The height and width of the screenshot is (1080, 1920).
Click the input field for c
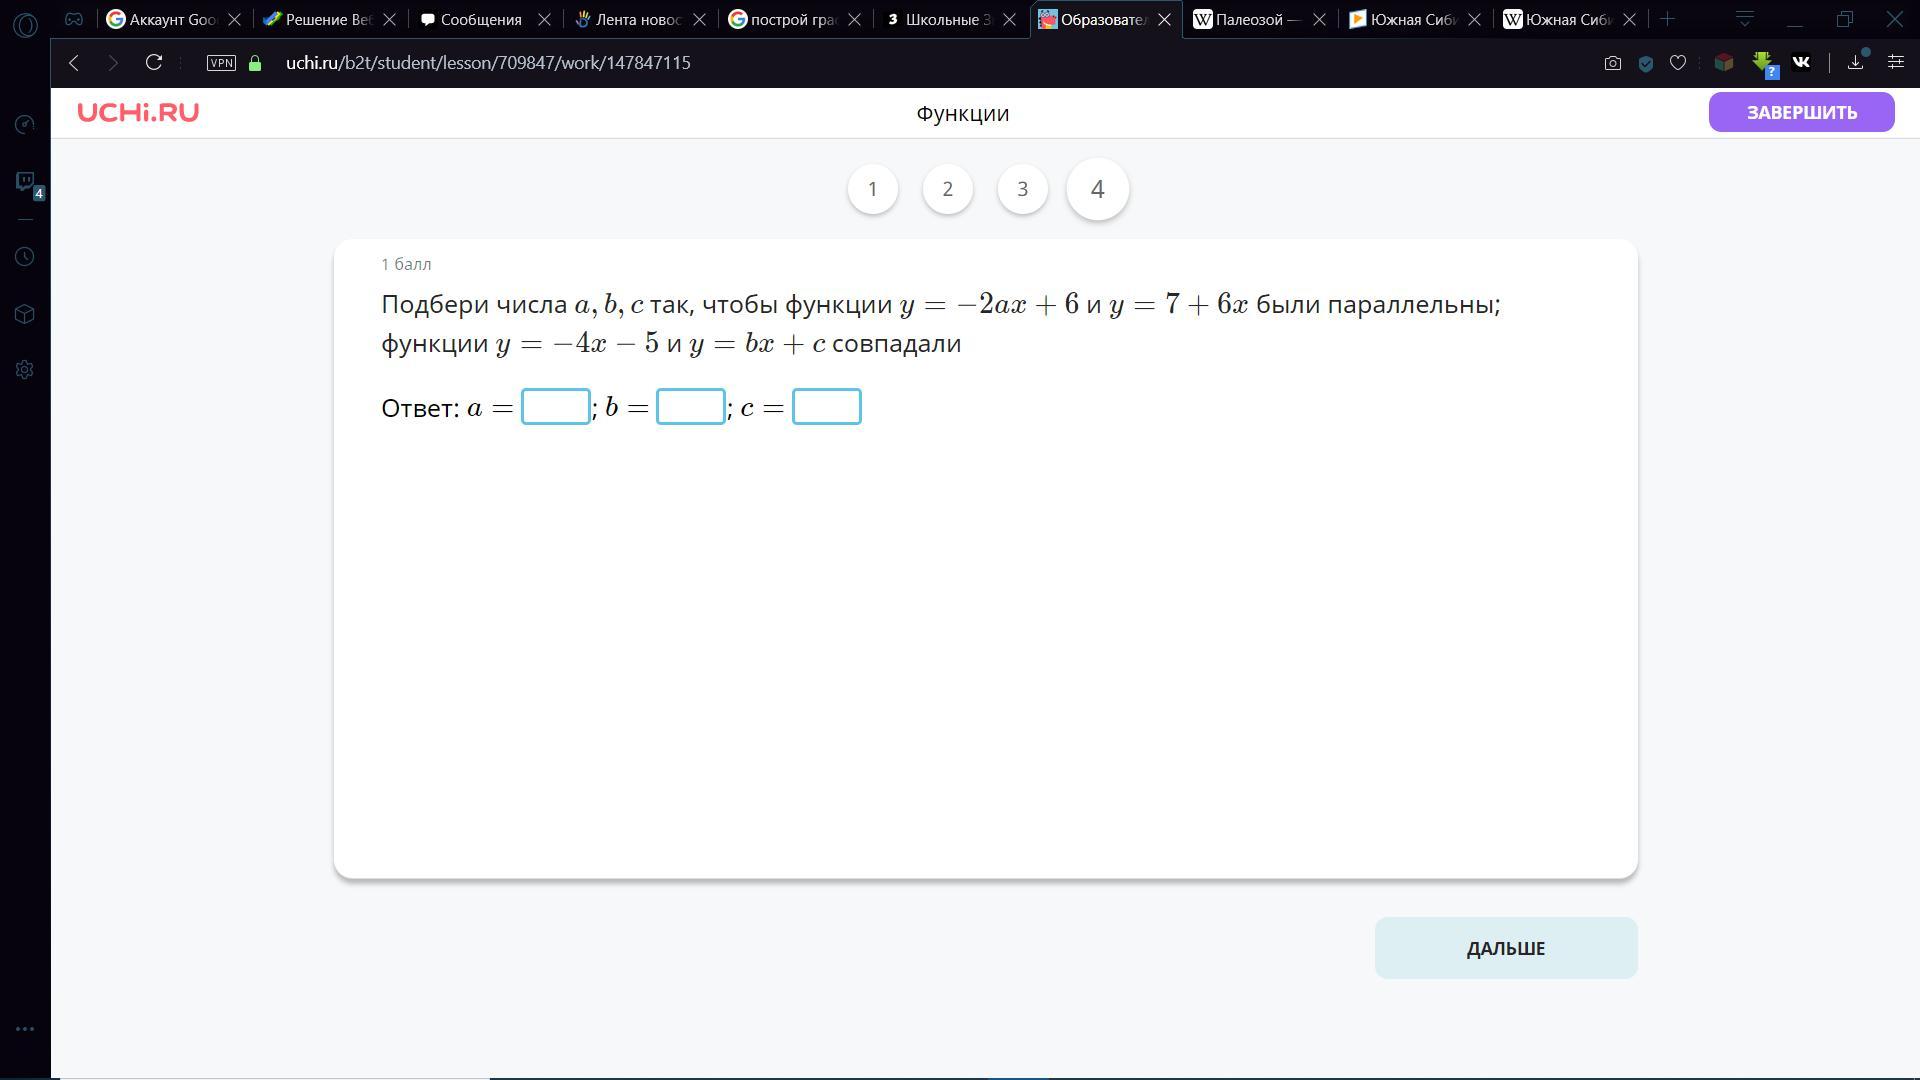[x=826, y=407]
